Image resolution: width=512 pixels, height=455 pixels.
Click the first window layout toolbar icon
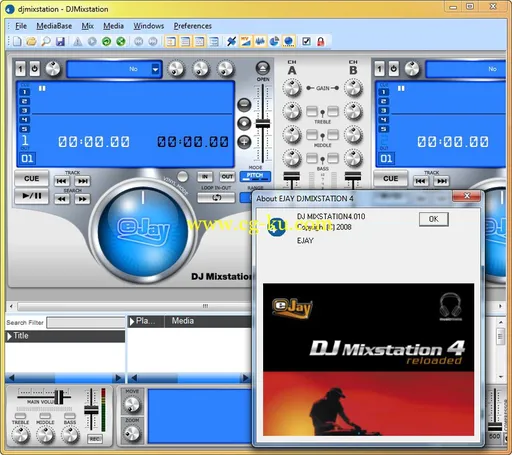(171, 41)
